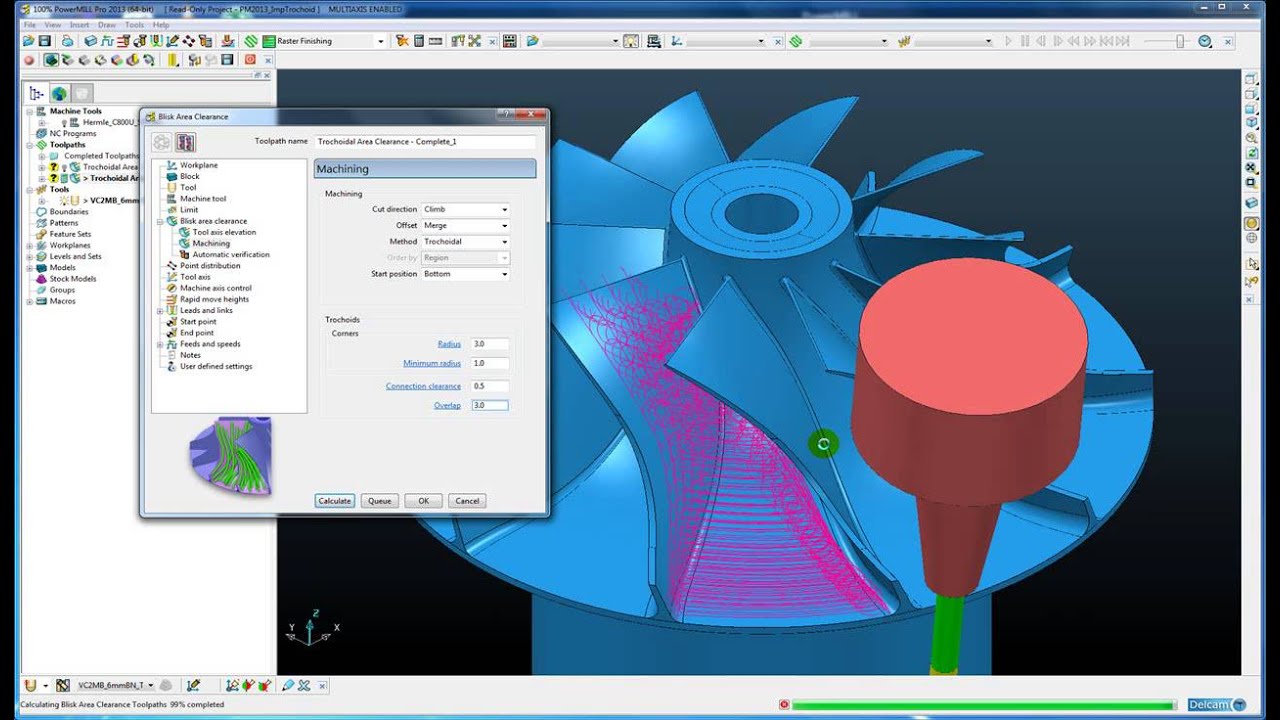The height and width of the screenshot is (720, 1280).
Task: Open the Tools menu
Action: [134, 24]
